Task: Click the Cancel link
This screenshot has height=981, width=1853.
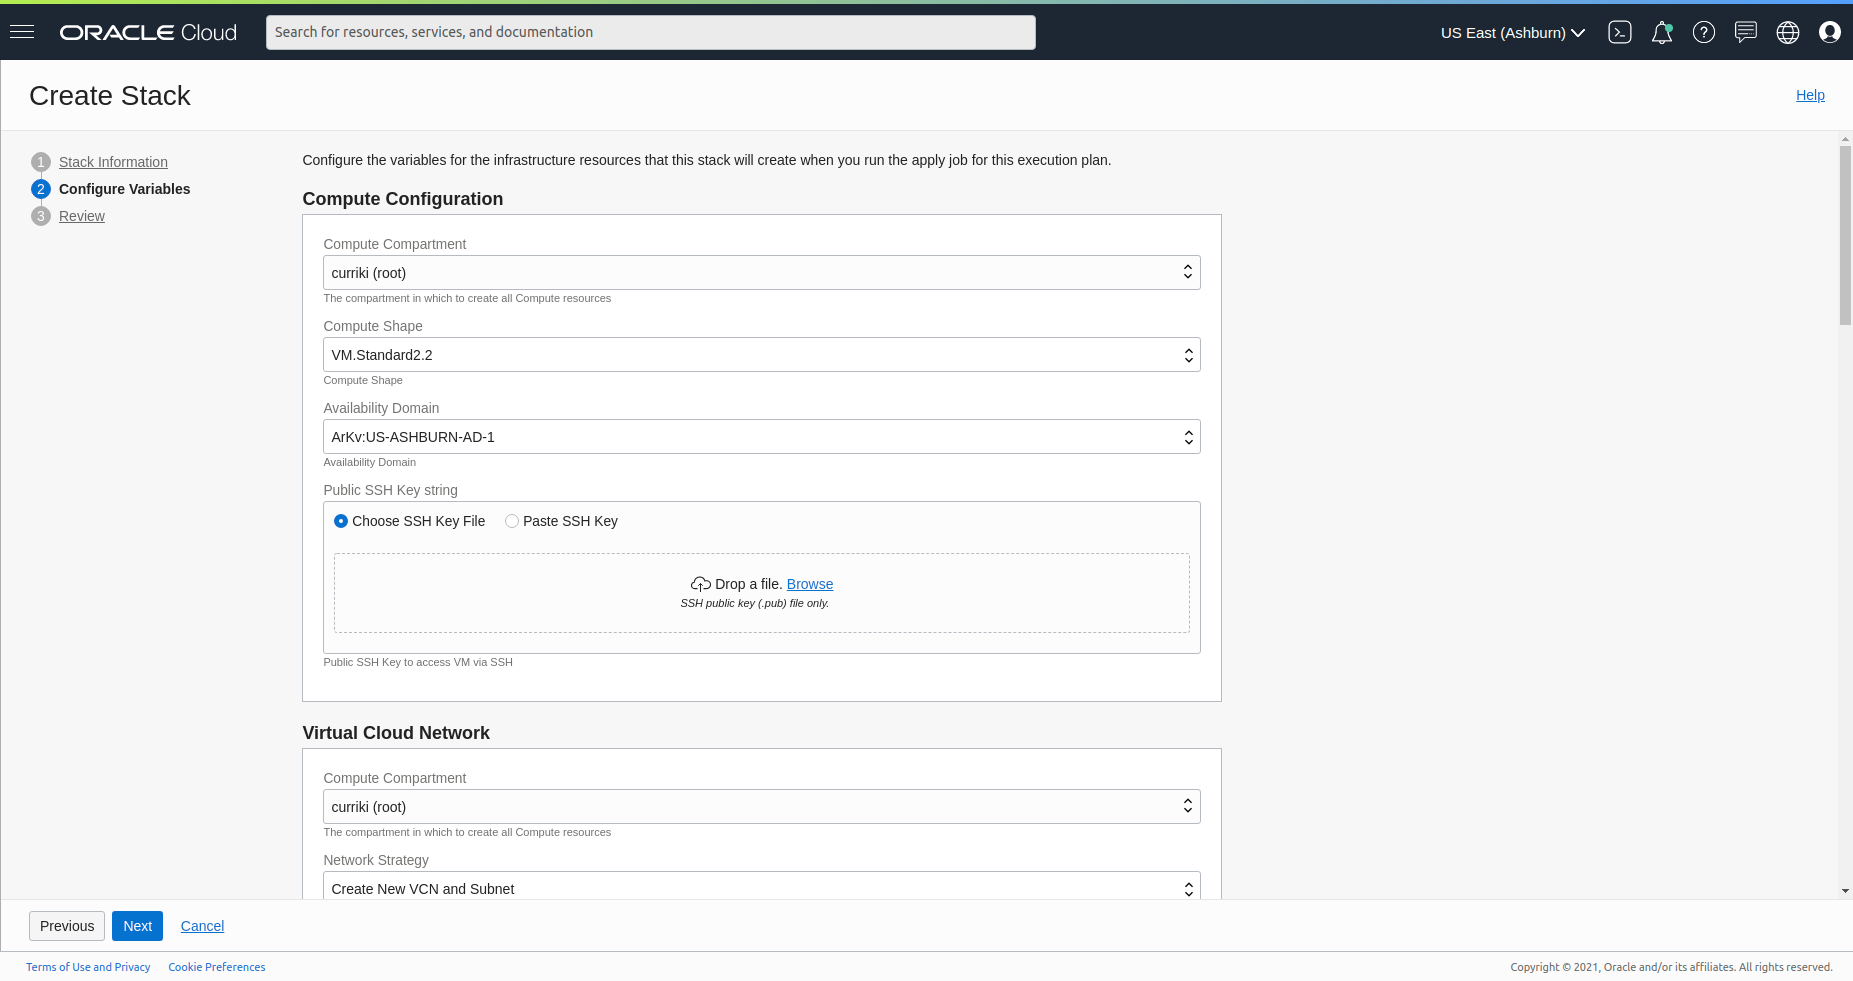Action: [x=202, y=926]
